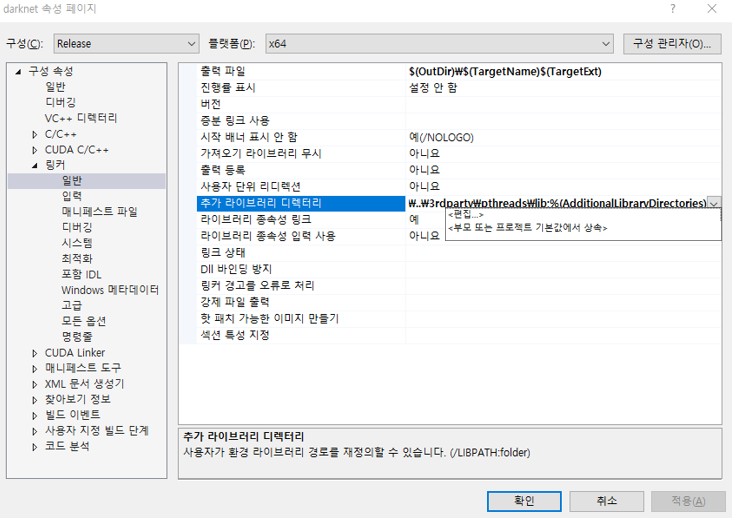Select the 명령줄 tree item
Image resolution: width=736 pixels, height=520 pixels.
point(77,337)
